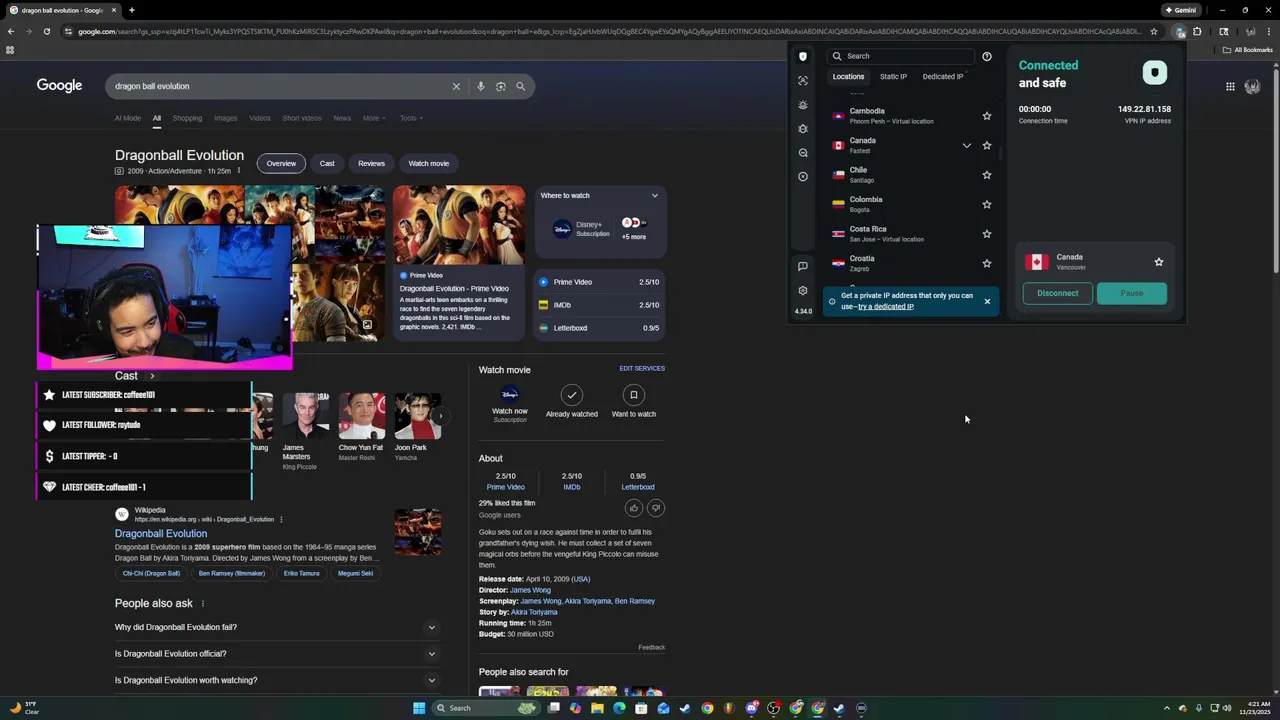The width and height of the screenshot is (1280, 720).
Task: Click the thumbs up like icon
Action: point(633,508)
